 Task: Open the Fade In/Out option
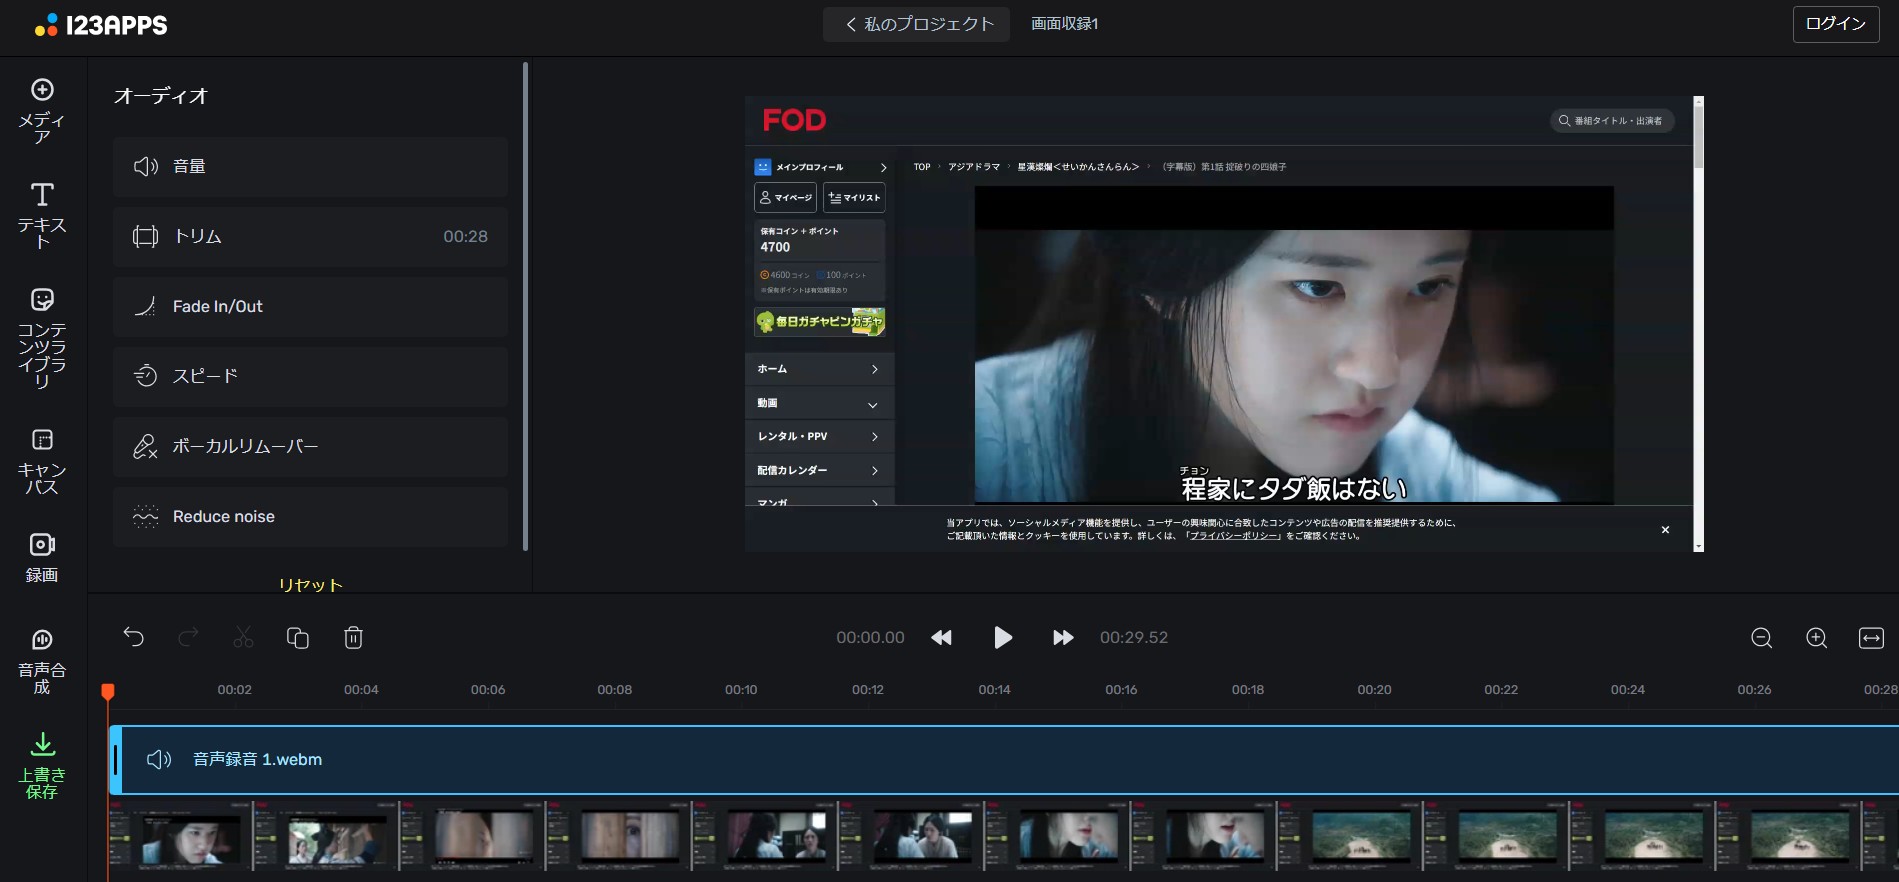point(310,306)
